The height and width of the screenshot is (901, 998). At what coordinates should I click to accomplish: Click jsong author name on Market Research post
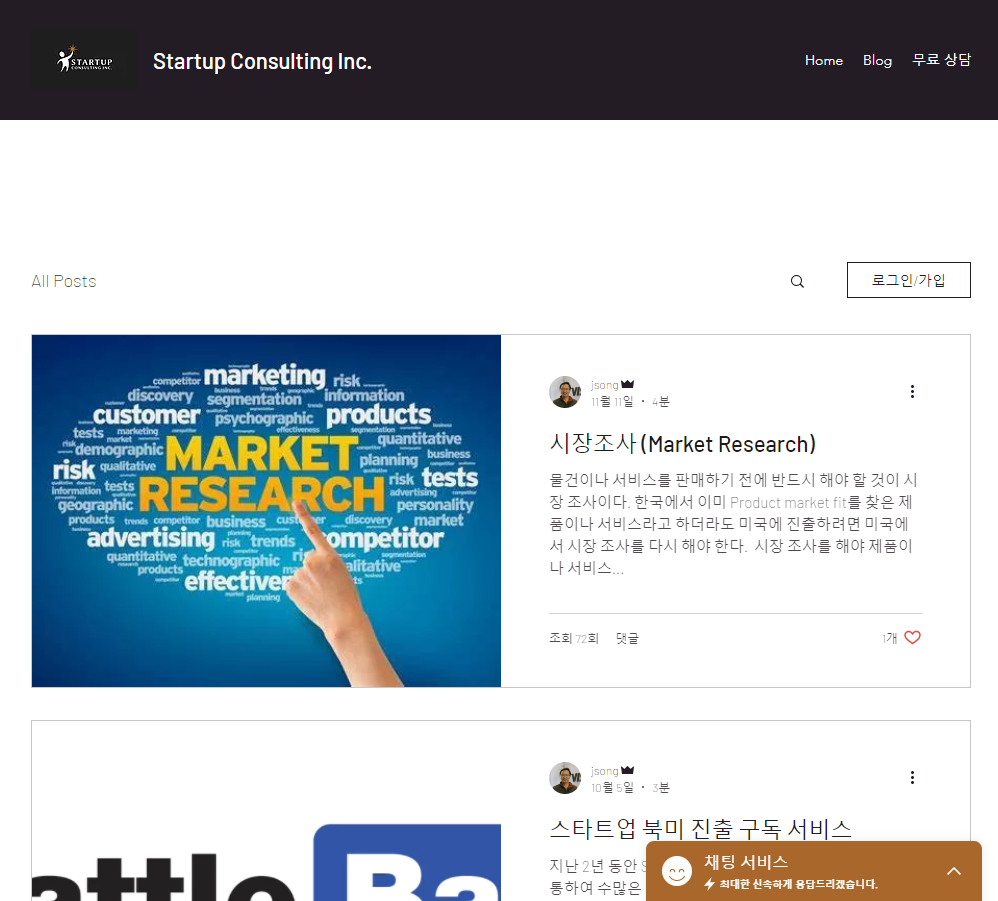605,385
